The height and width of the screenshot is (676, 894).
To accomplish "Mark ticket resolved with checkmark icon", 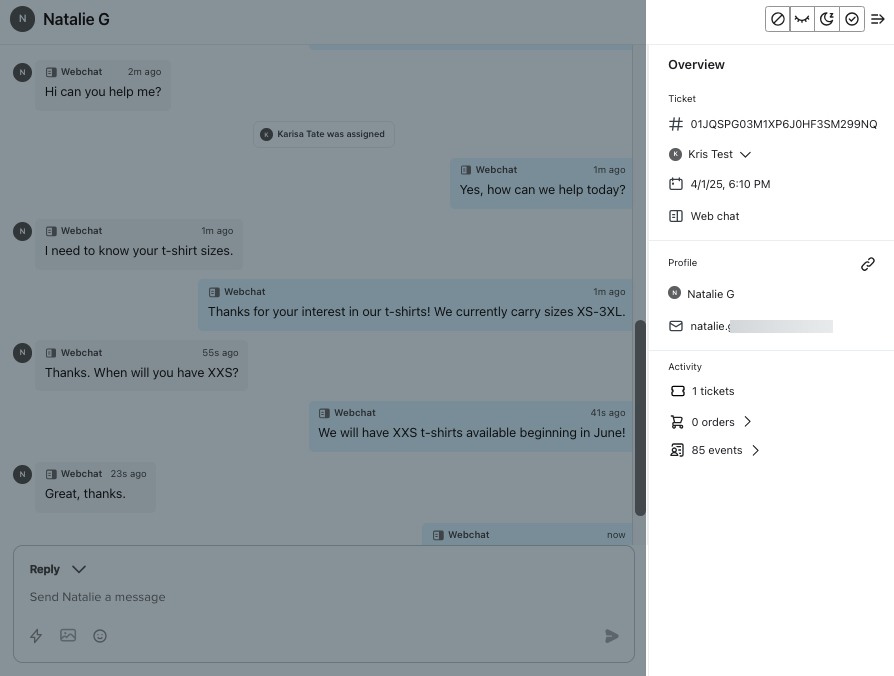I will (852, 19).
